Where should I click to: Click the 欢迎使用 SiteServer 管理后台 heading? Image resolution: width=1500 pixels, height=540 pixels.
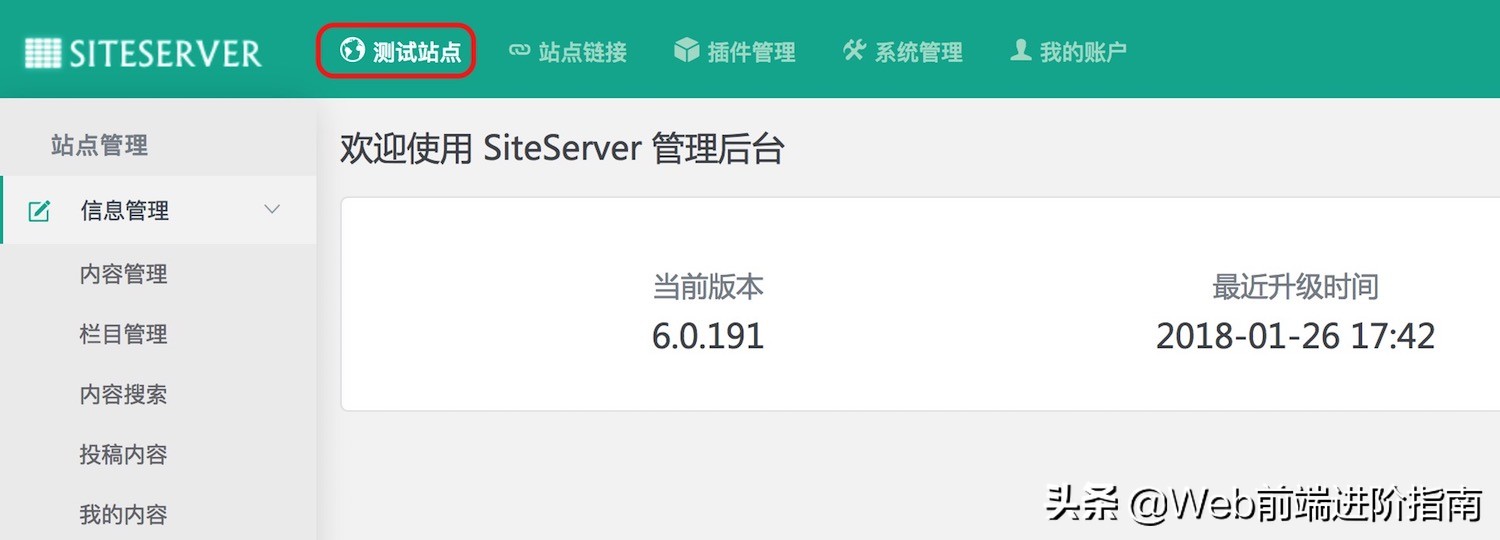tap(562, 149)
